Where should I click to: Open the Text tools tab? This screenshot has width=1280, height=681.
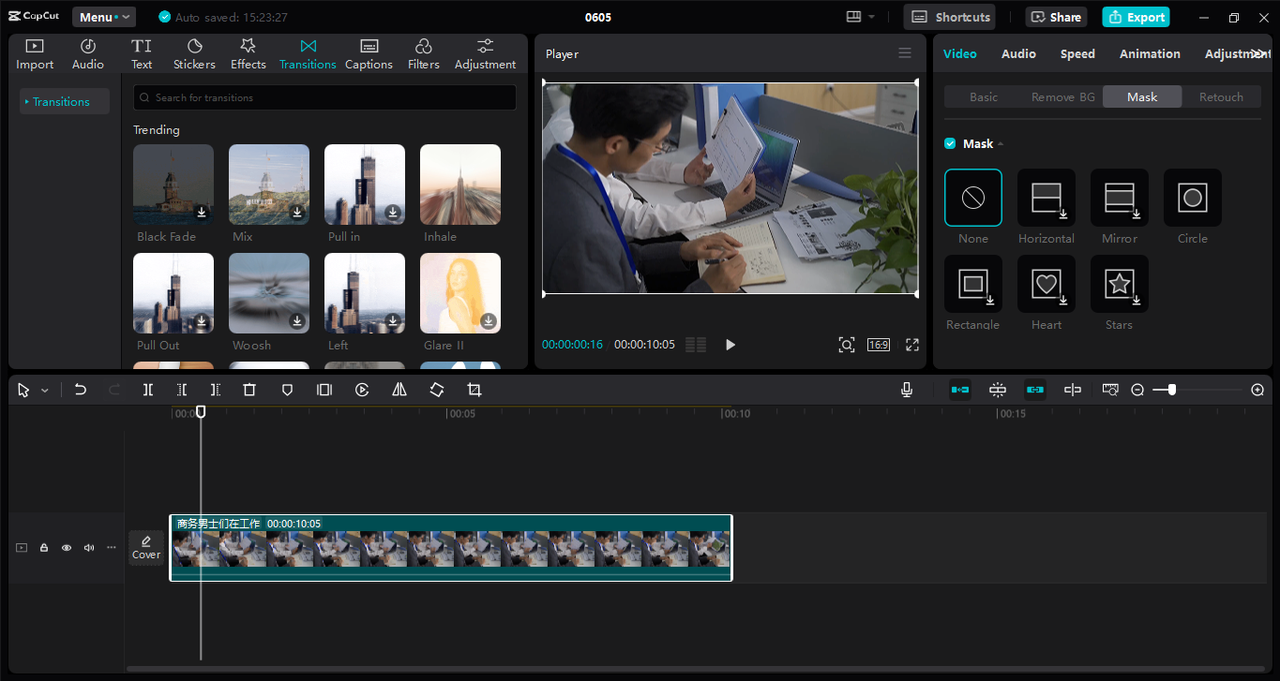point(142,54)
